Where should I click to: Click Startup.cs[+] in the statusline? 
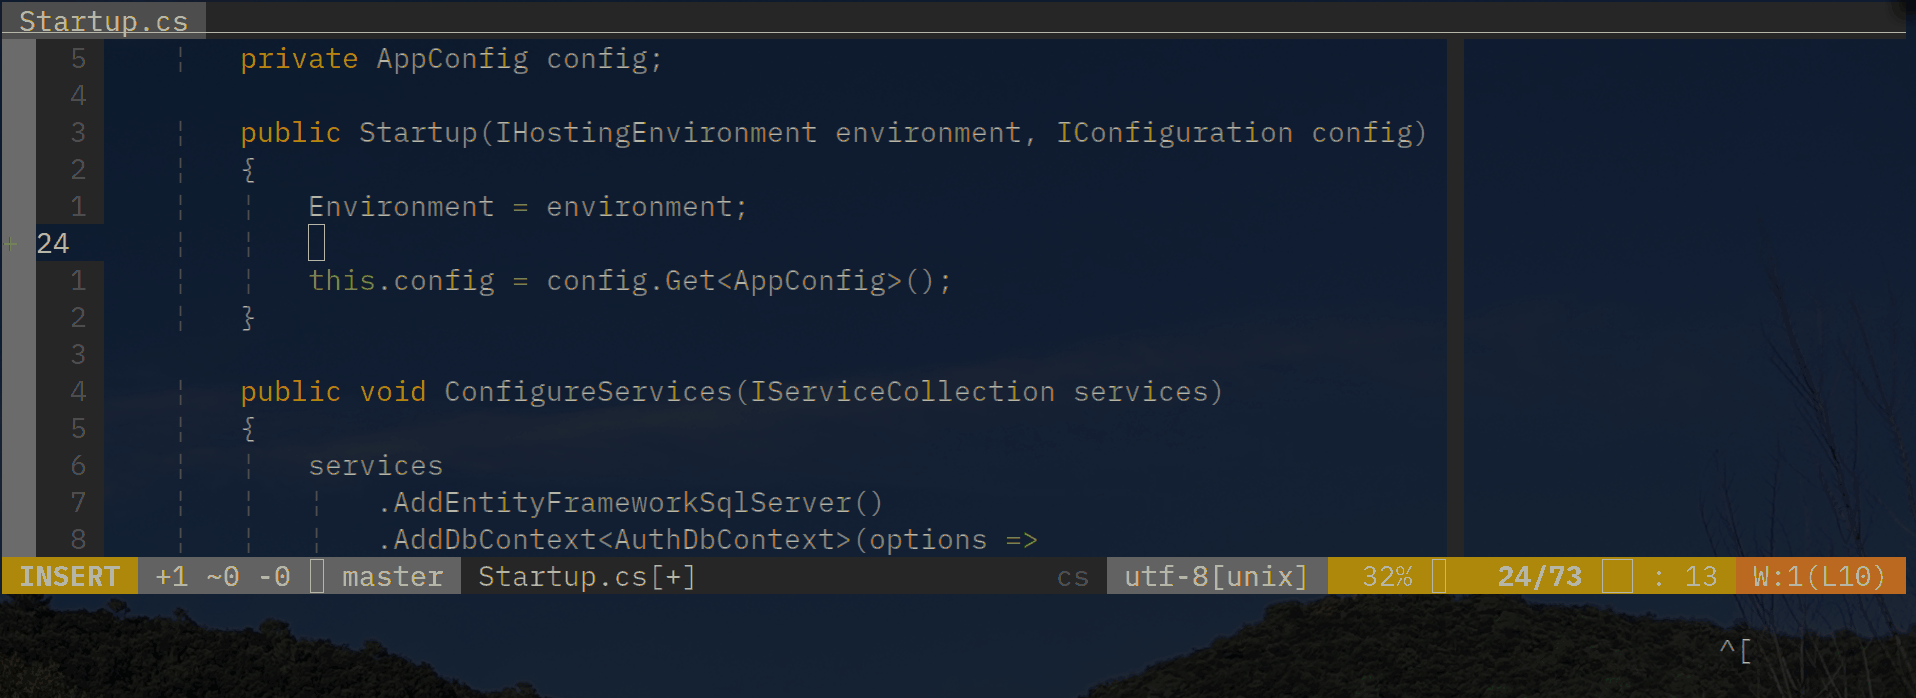(584, 576)
